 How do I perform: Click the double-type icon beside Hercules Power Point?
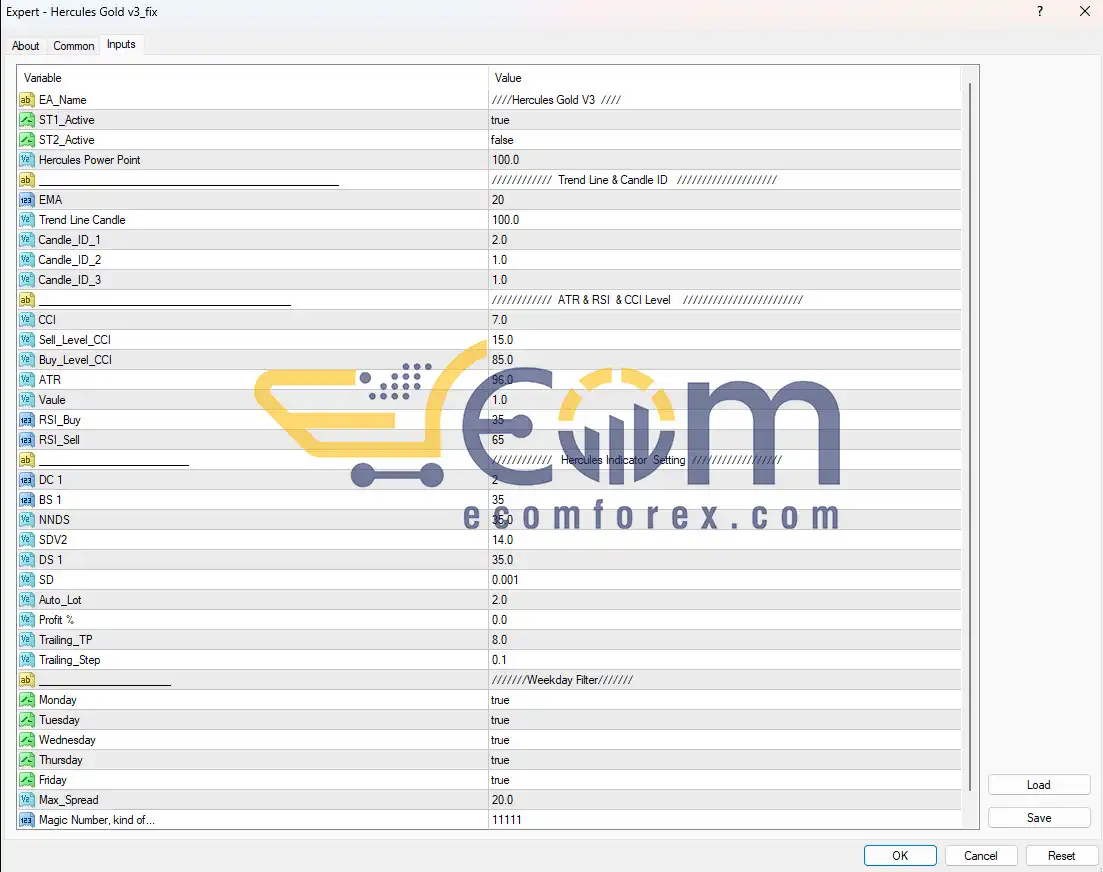pyautogui.click(x=27, y=160)
